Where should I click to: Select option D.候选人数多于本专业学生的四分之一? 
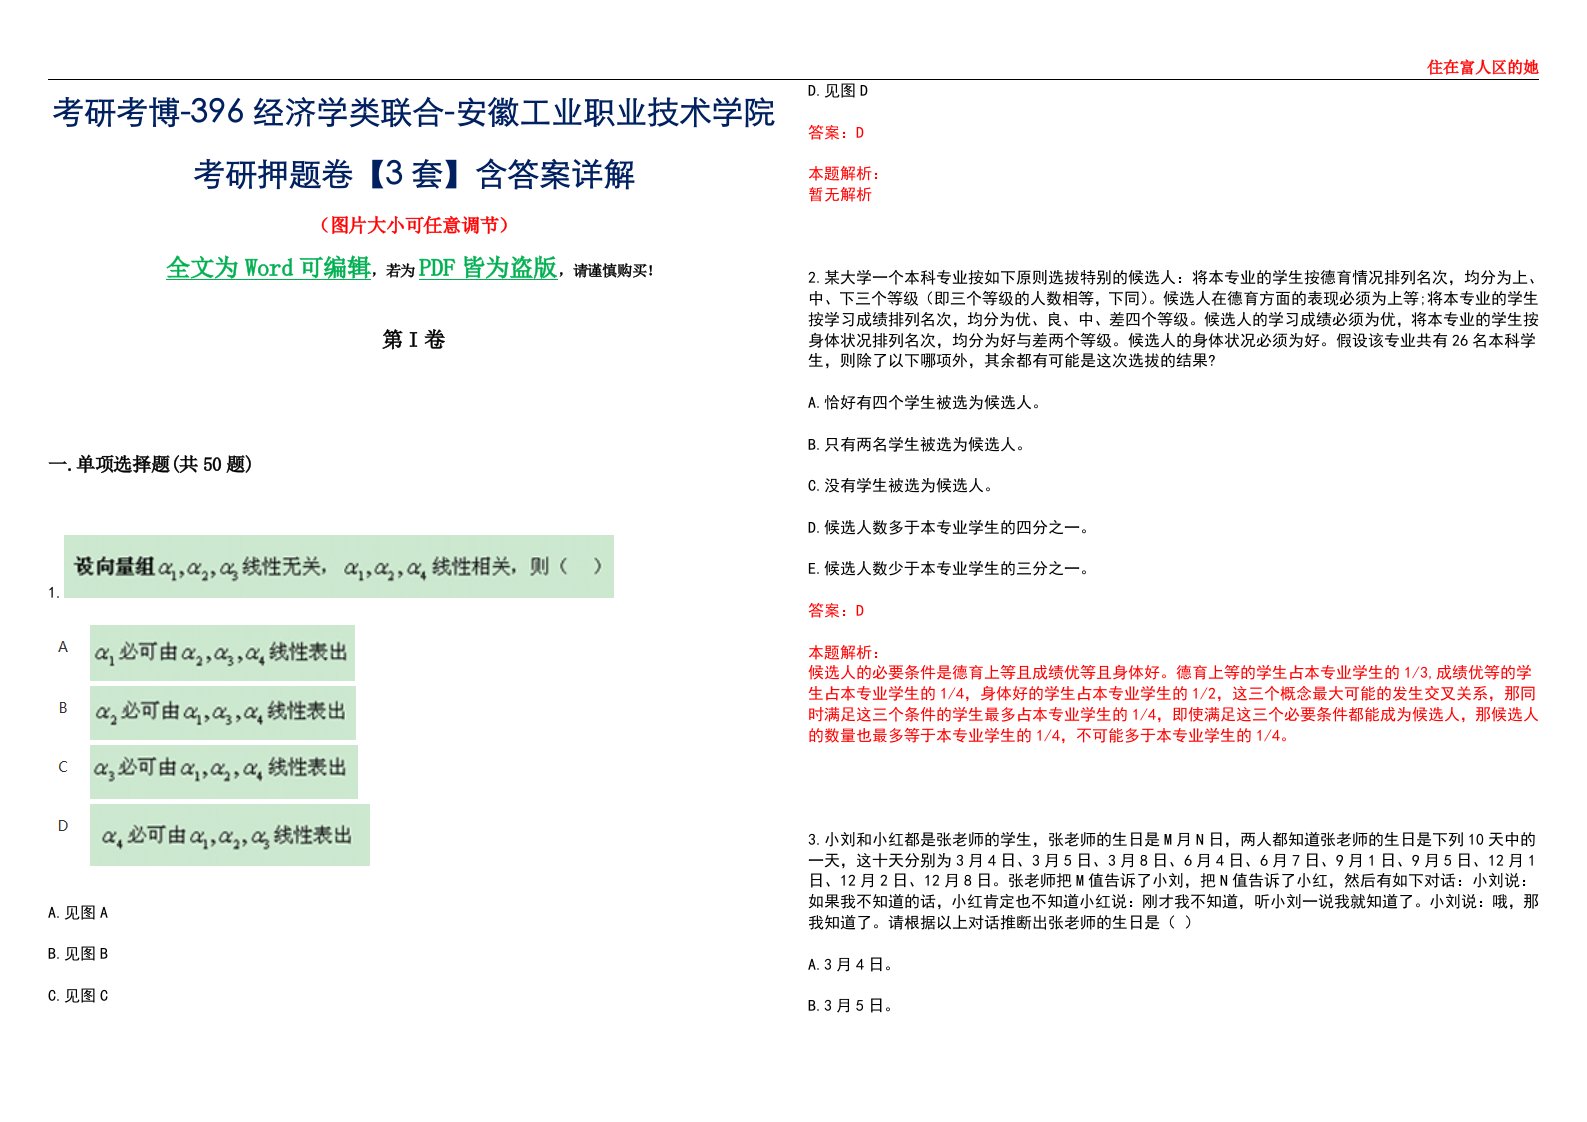click(x=949, y=528)
